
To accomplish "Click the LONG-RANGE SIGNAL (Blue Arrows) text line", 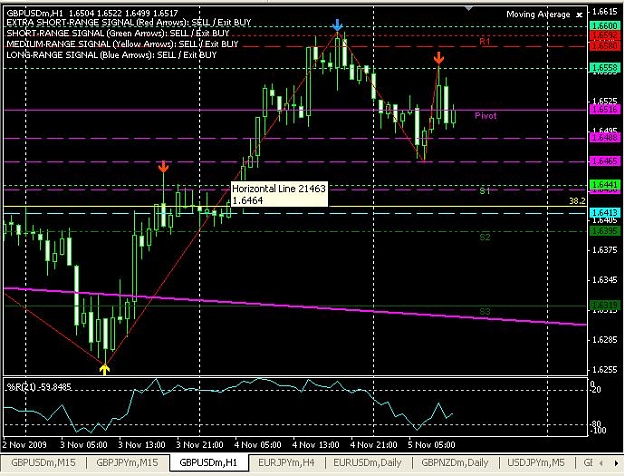I will click(112, 55).
